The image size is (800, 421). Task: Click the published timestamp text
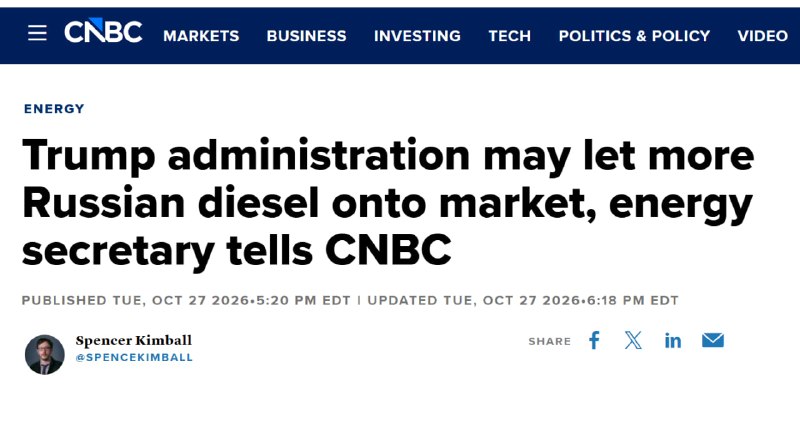[186, 301]
